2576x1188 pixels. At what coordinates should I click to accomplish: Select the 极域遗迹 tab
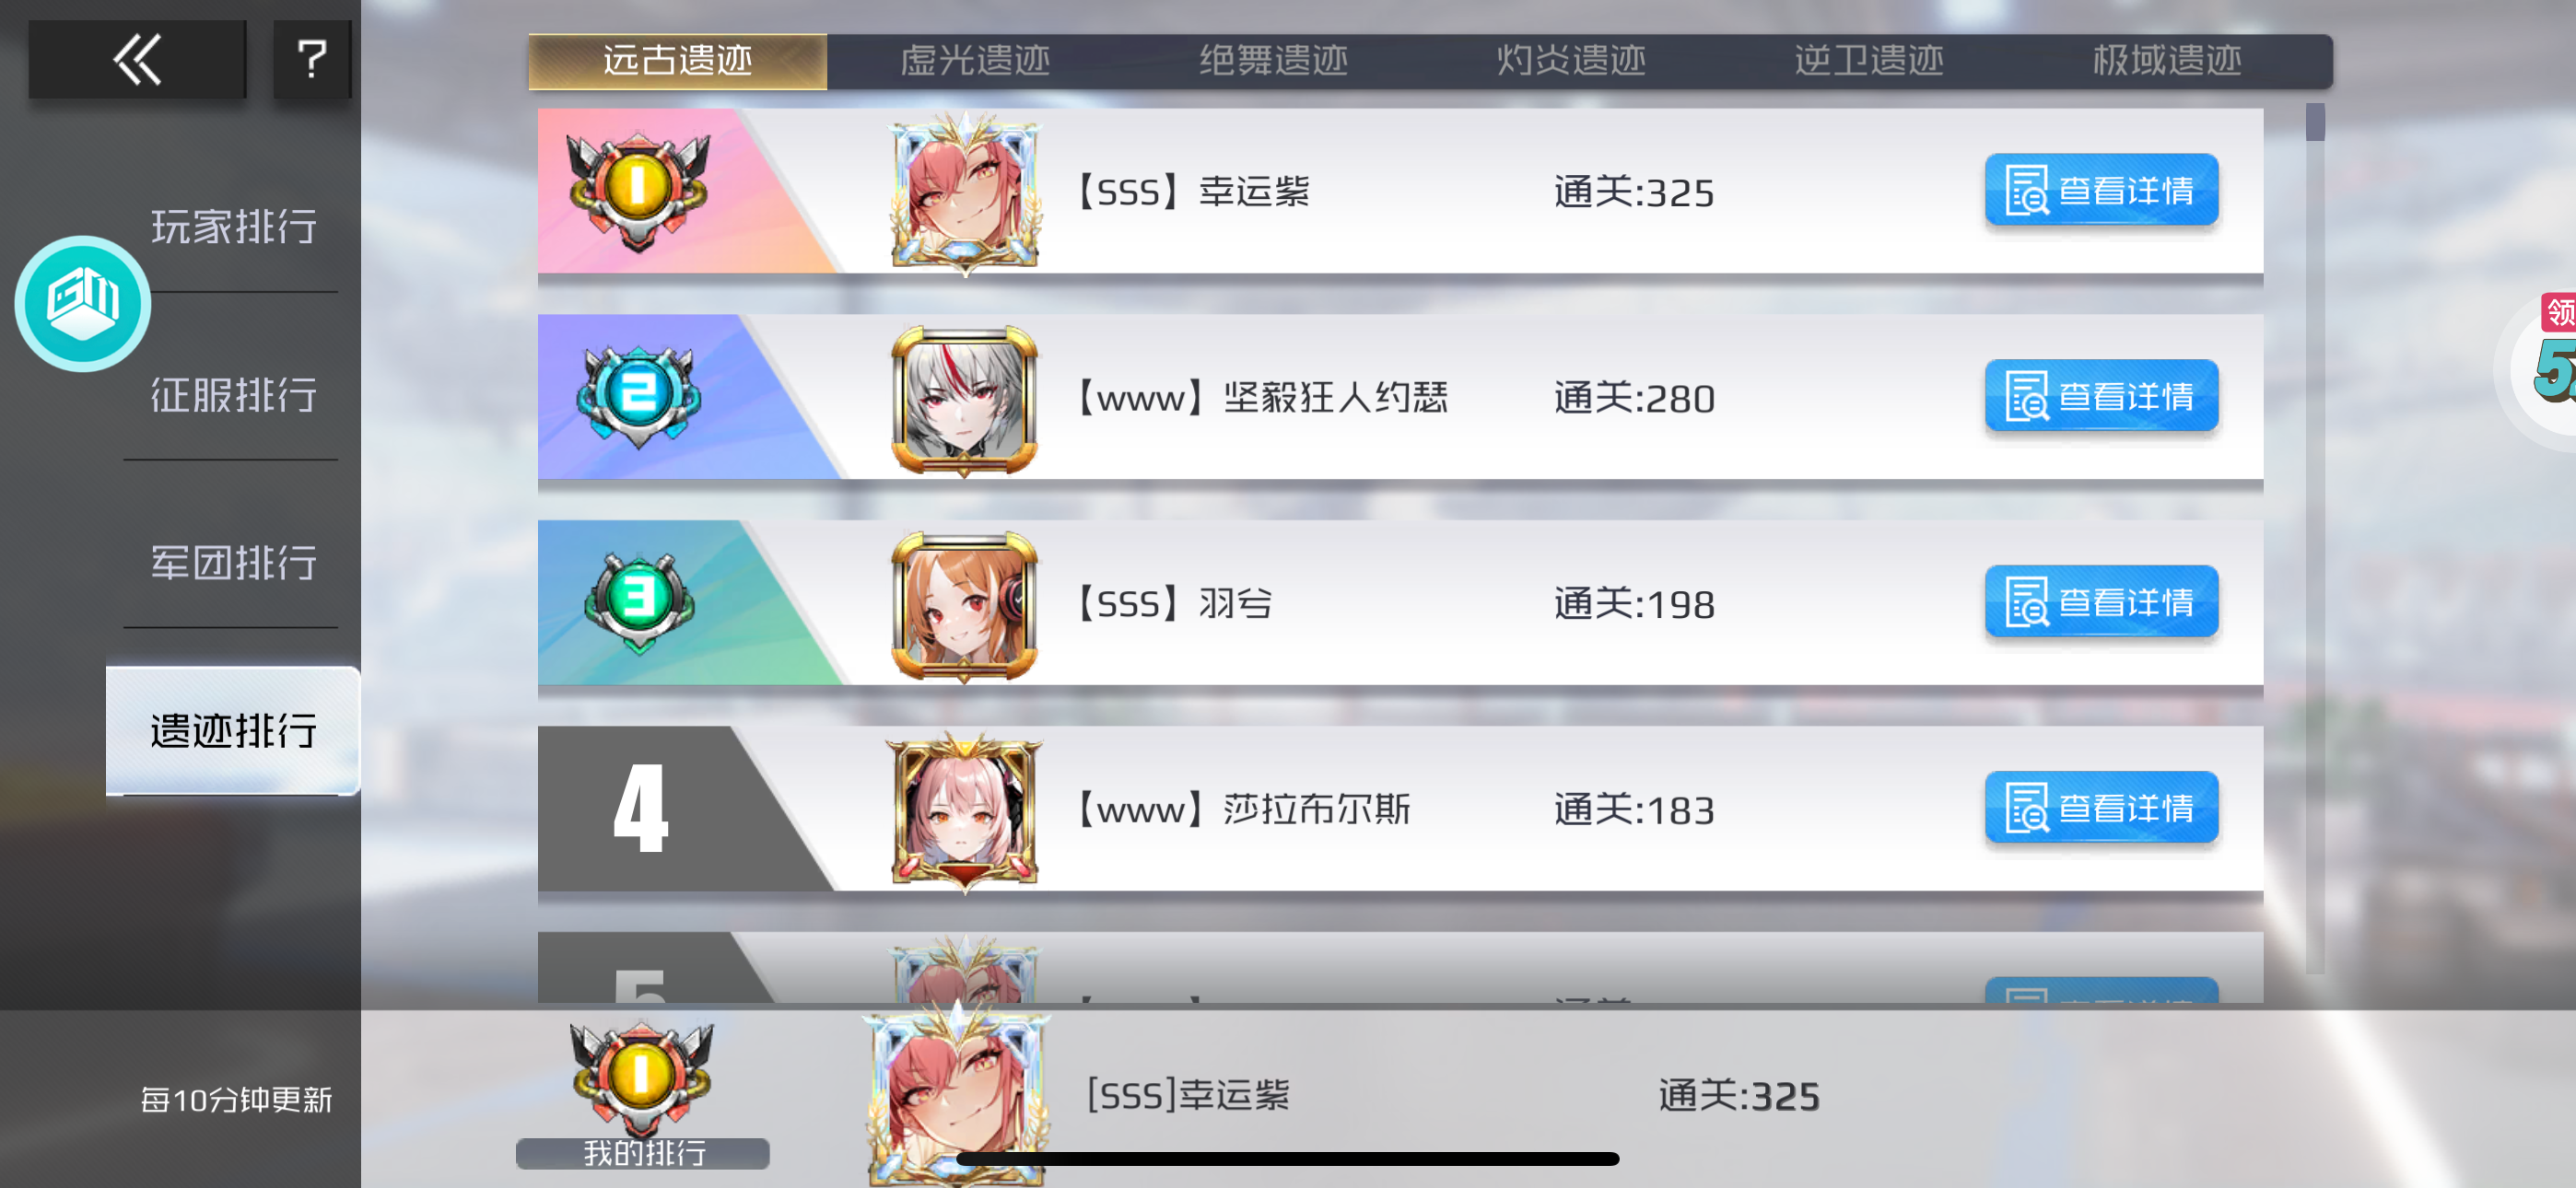[2167, 61]
